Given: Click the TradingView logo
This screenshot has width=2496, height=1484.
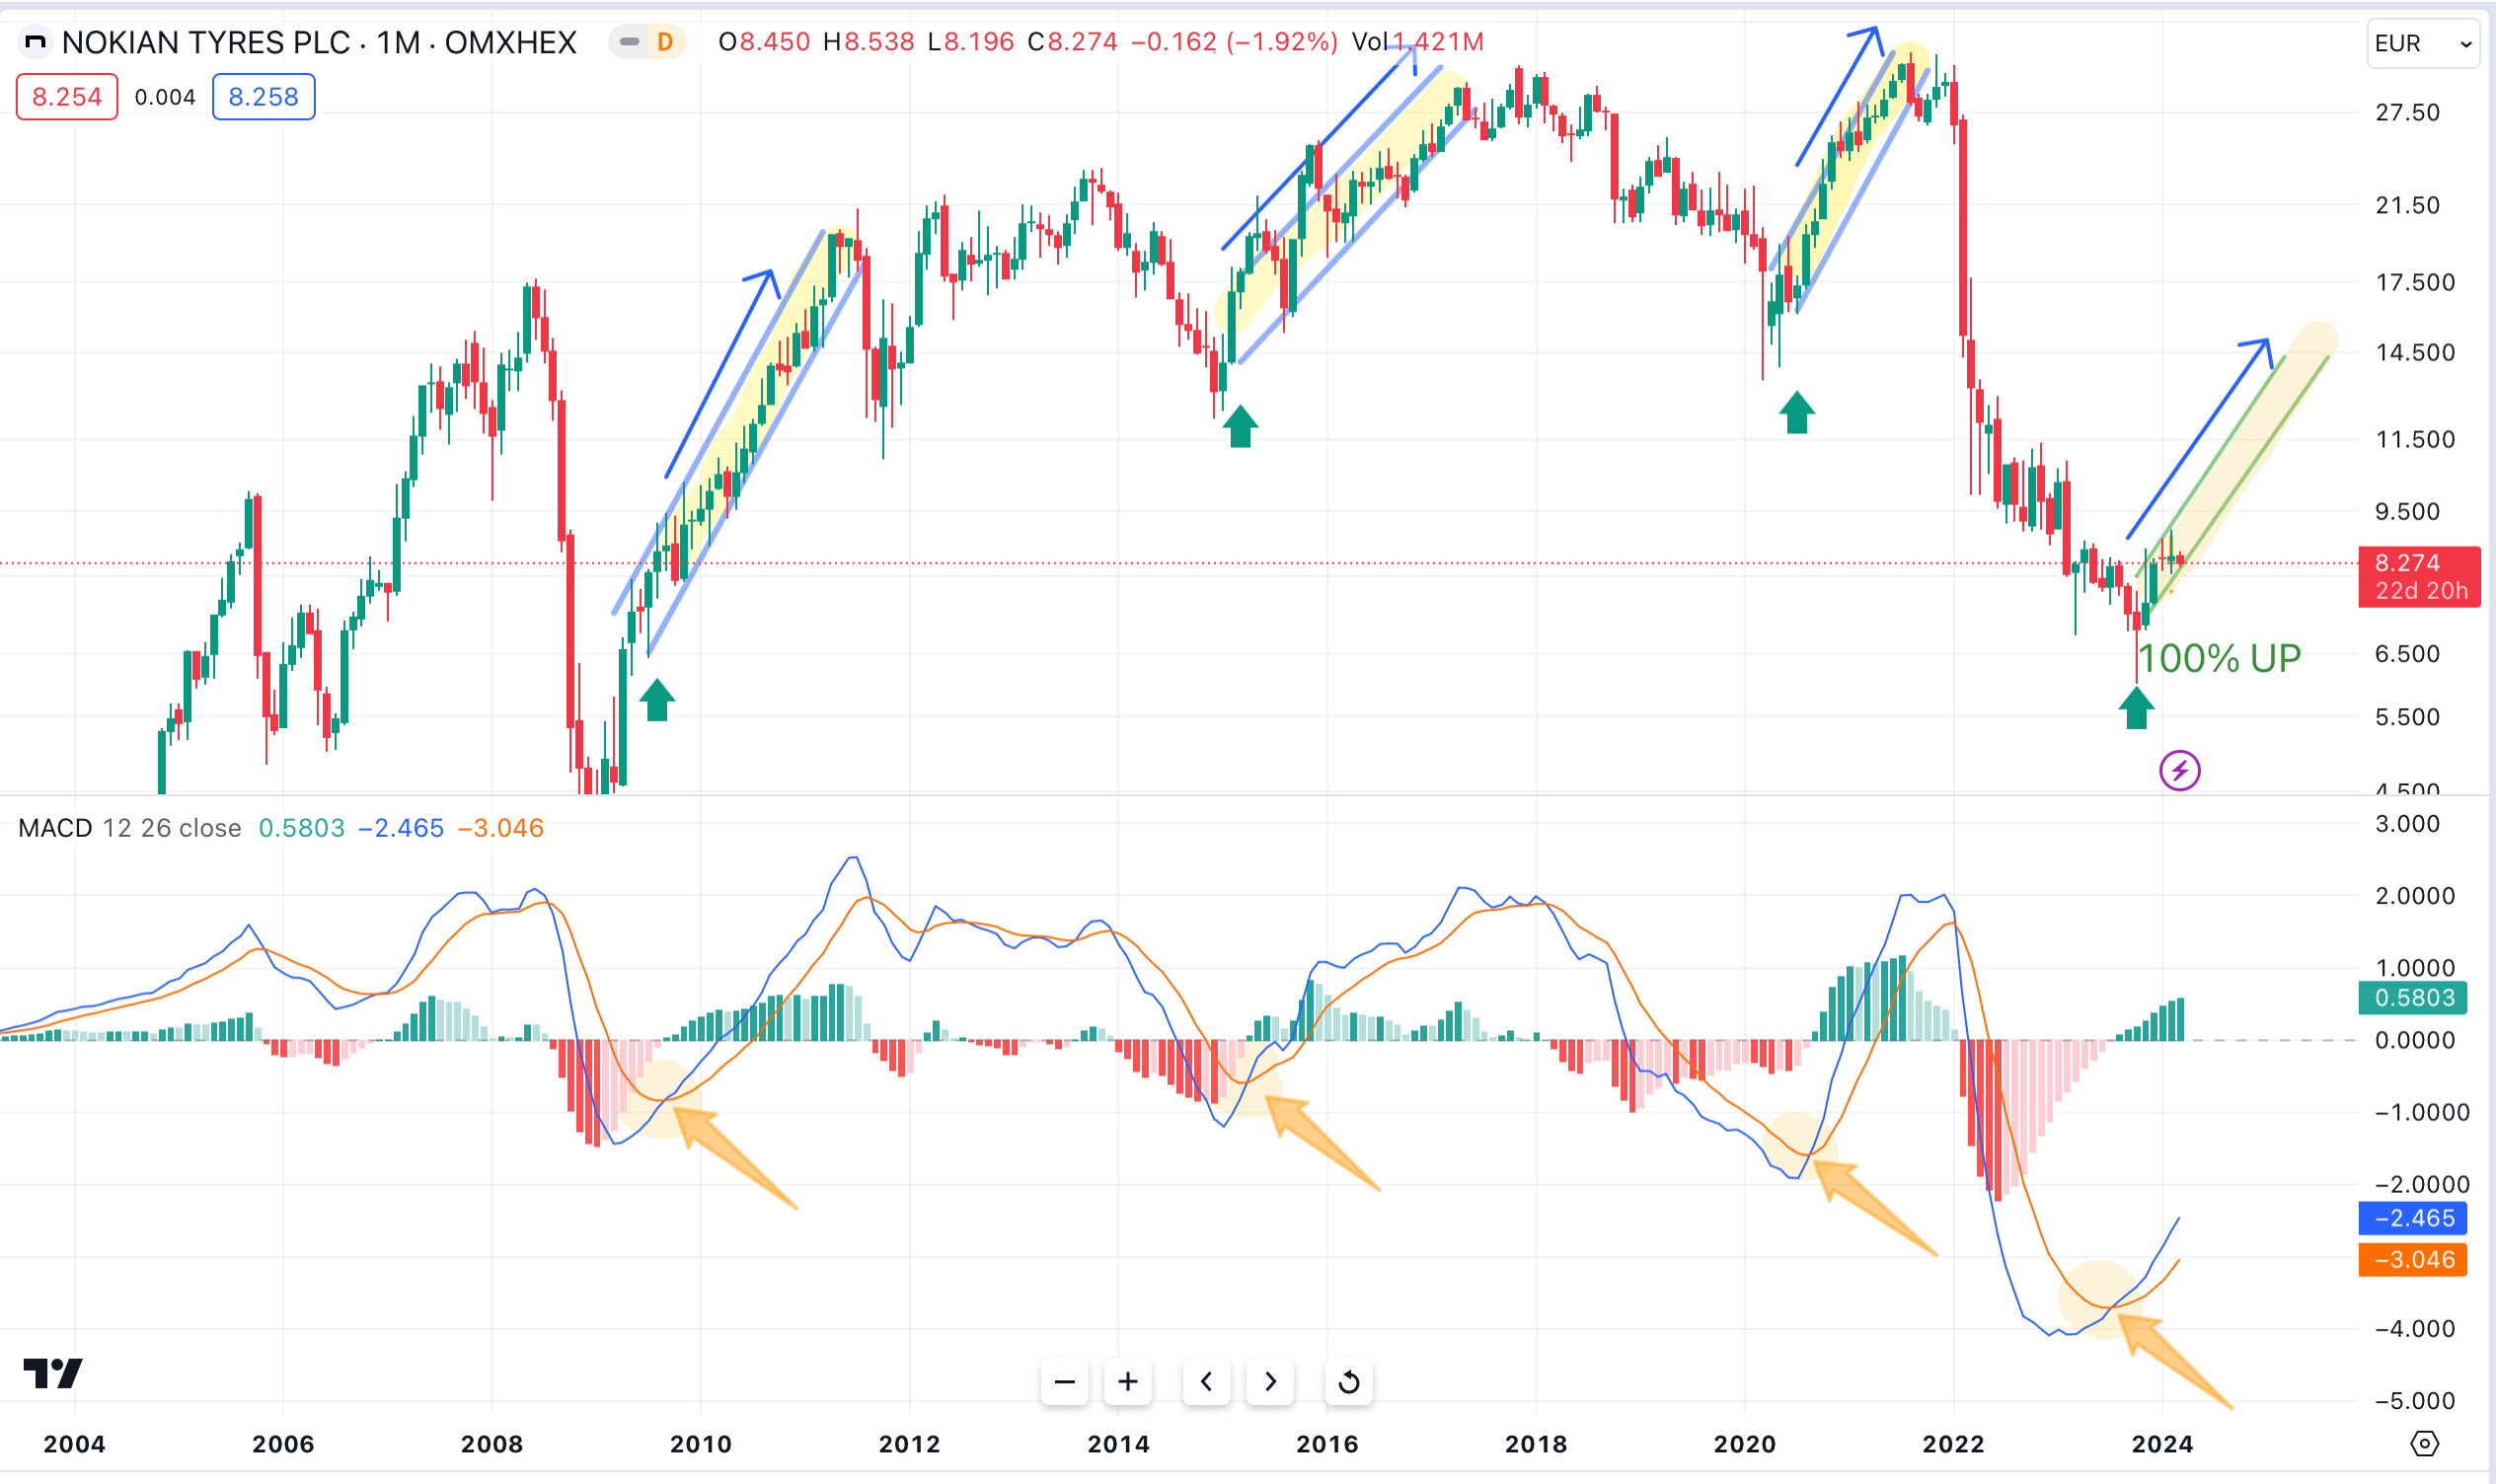Looking at the screenshot, I should tap(53, 1373).
